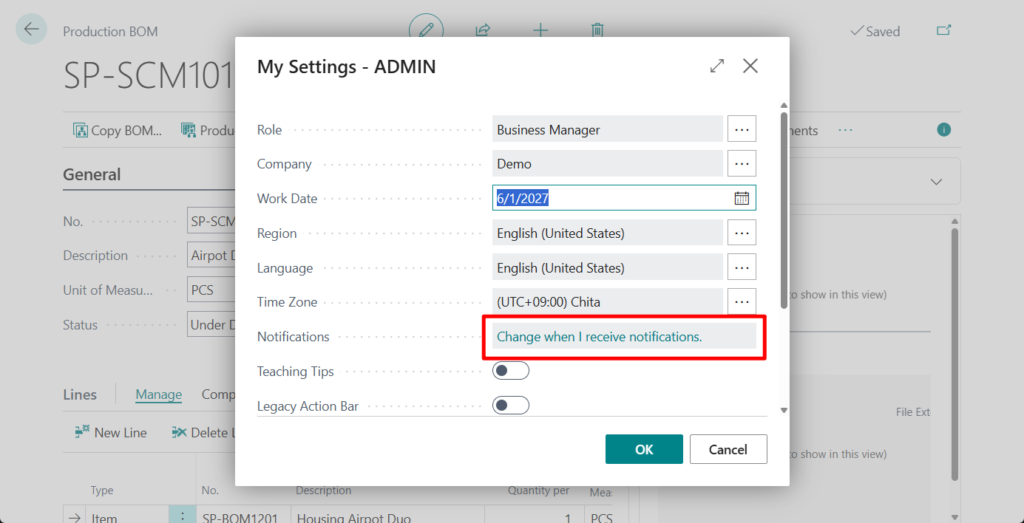Image resolution: width=1024 pixels, height=523 pixels.
Task: Open the Work Date calendar picker
Action: point(741,198)
